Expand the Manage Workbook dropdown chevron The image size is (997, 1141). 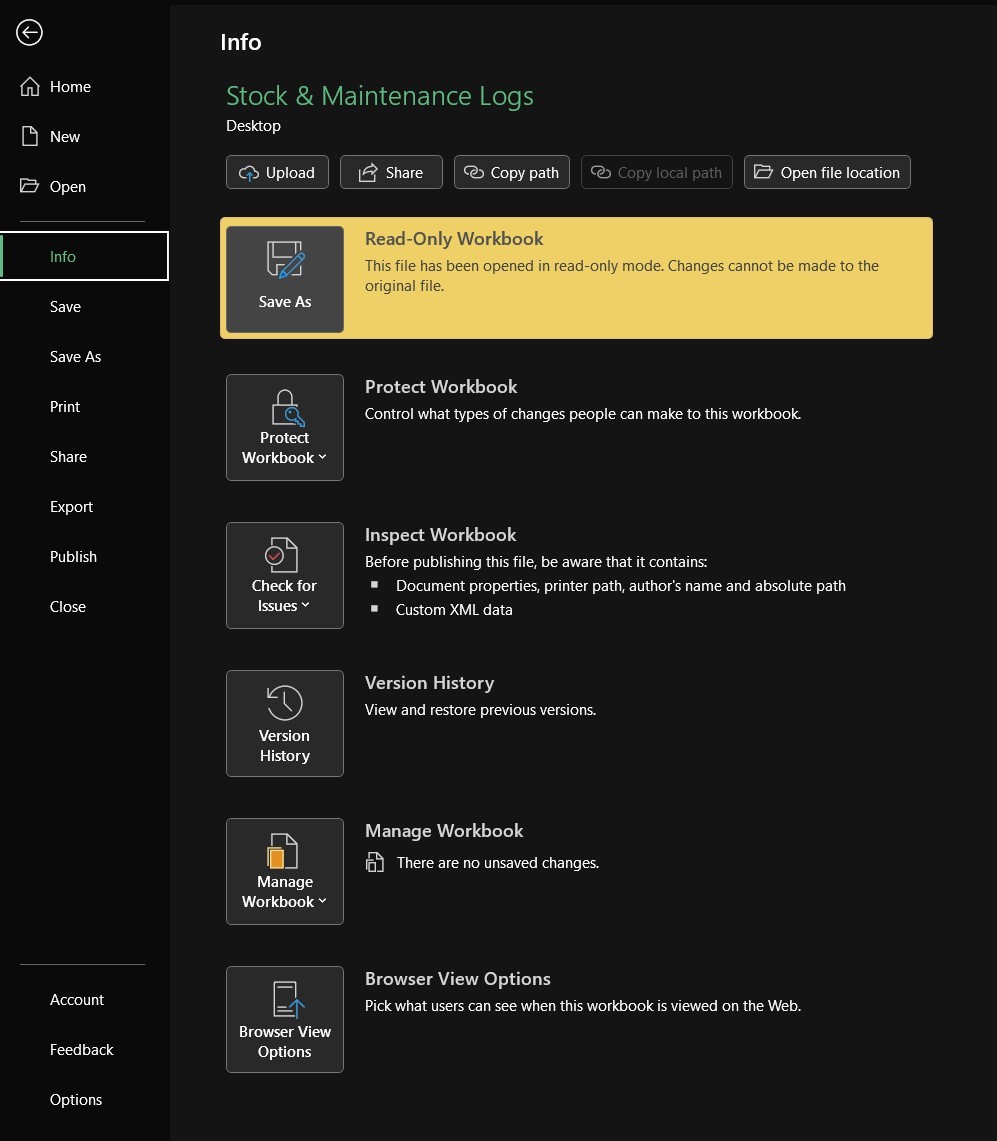[322, 901]
